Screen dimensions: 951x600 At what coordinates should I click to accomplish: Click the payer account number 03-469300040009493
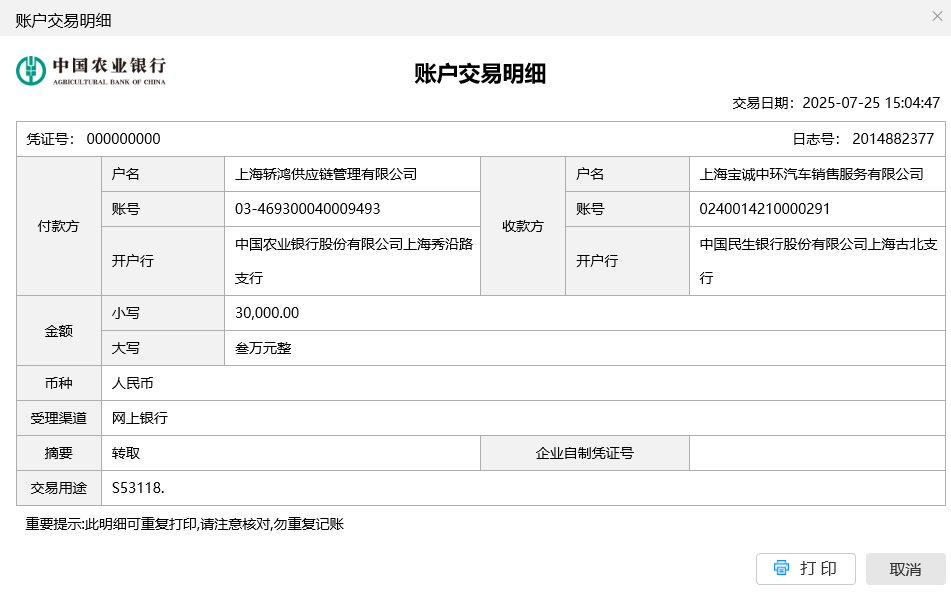pyautogui.click(x=307, y=209)
